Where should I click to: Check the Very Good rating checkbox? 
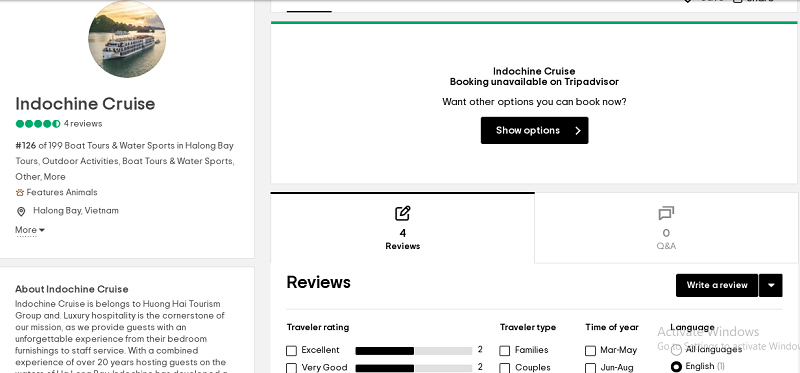click(291, 368)
